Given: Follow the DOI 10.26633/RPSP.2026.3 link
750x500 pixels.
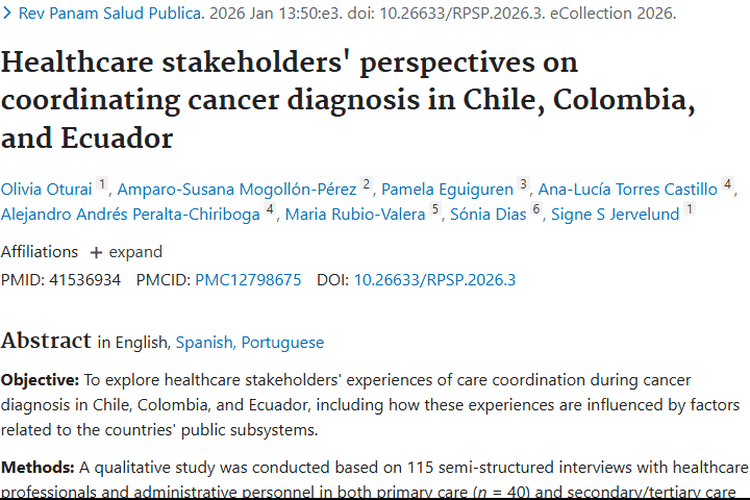Looking at the screenshot, I should [435, 280].
